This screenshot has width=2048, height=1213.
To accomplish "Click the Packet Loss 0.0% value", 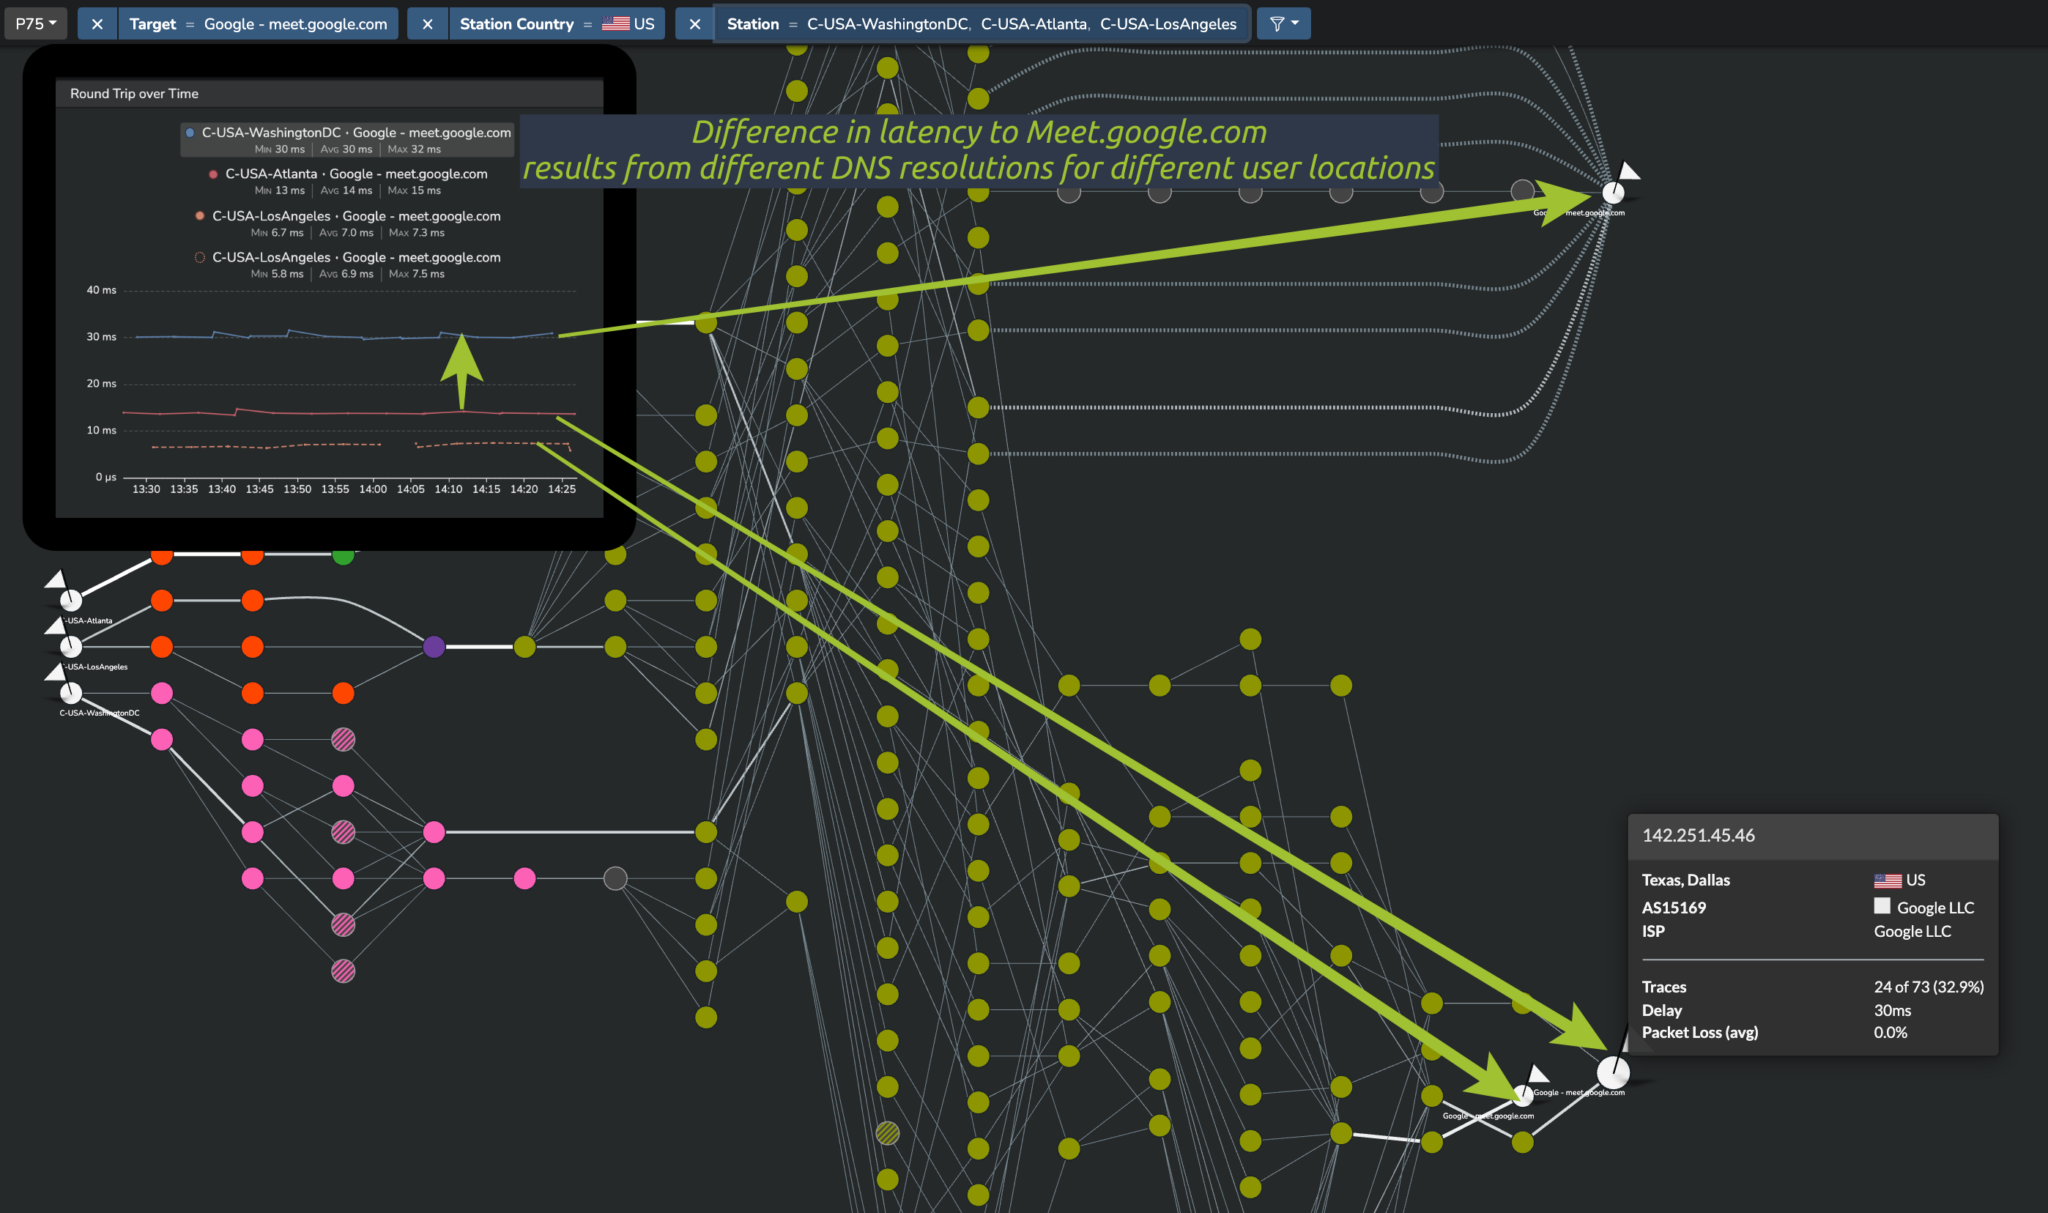I will point(1890,1032).
